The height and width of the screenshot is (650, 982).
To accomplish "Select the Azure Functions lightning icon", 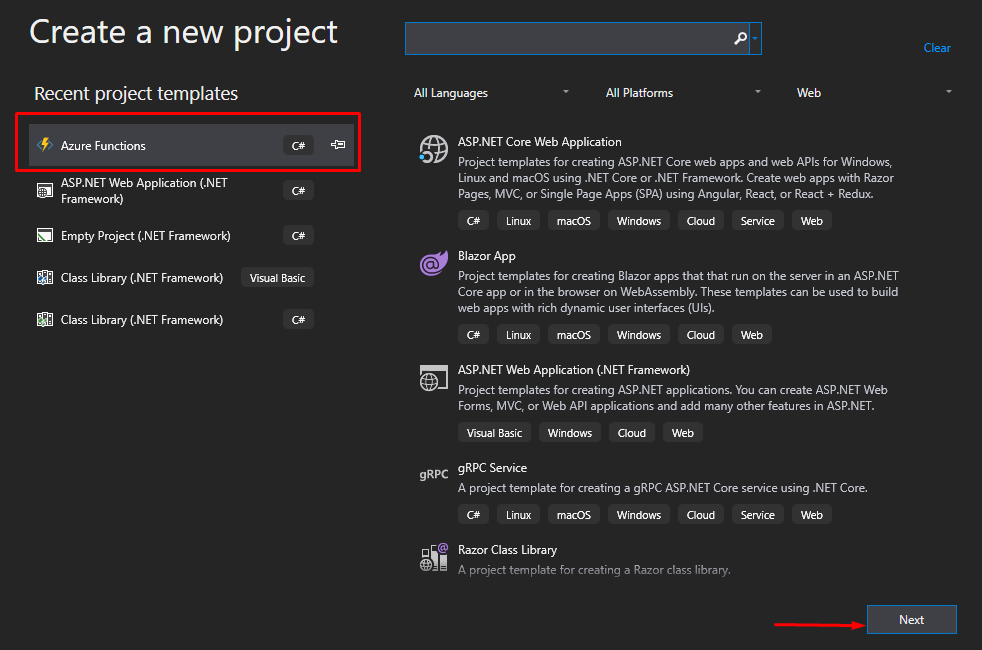I will coord(46,142).
